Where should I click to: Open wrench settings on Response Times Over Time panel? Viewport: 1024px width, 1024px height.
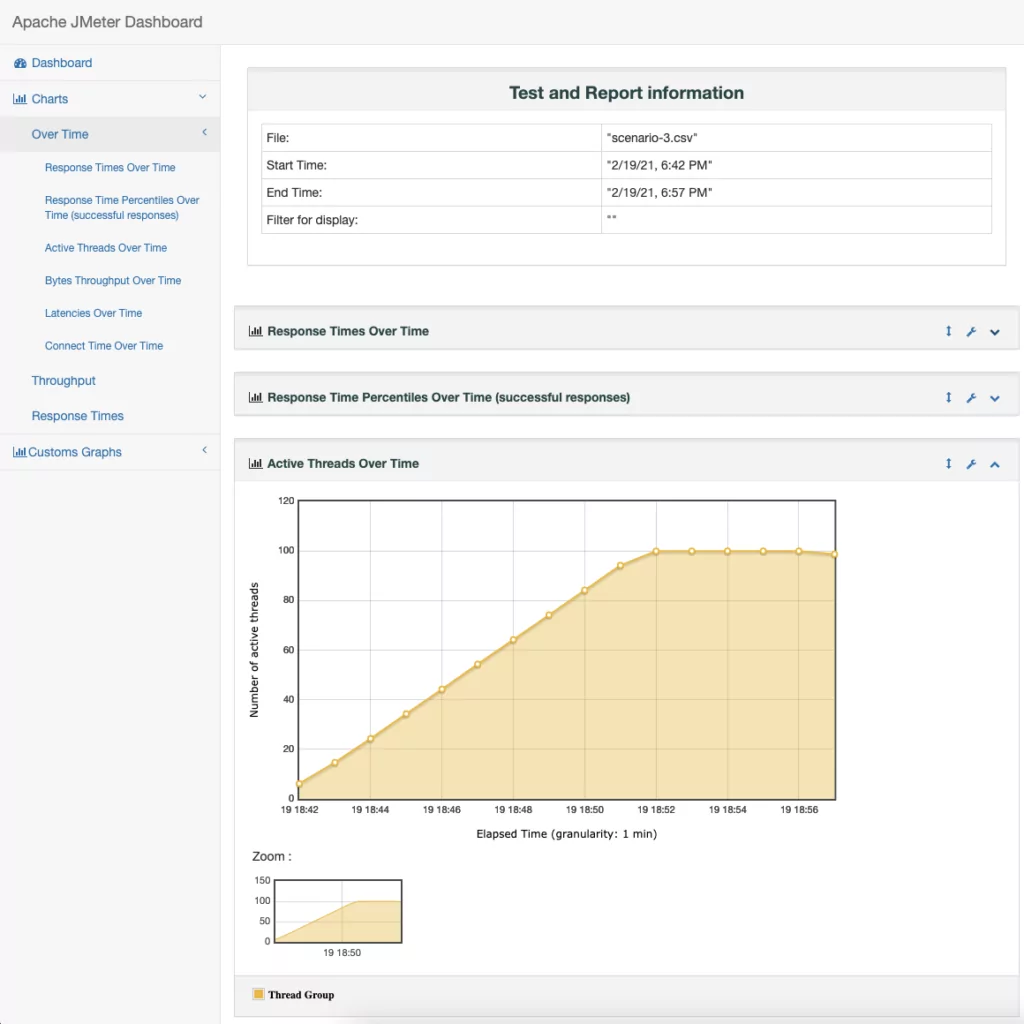(971, 332)
